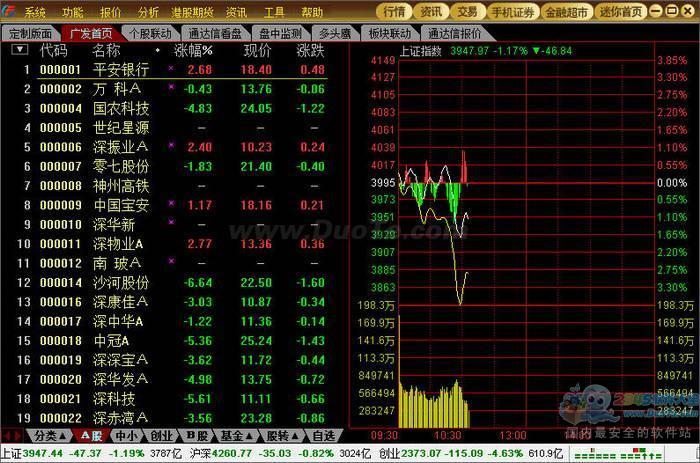Image resolution: width=700 pixels, height=463 pixels.
Task: Expand the 分类▲ category tab
Action: [50, 436]
